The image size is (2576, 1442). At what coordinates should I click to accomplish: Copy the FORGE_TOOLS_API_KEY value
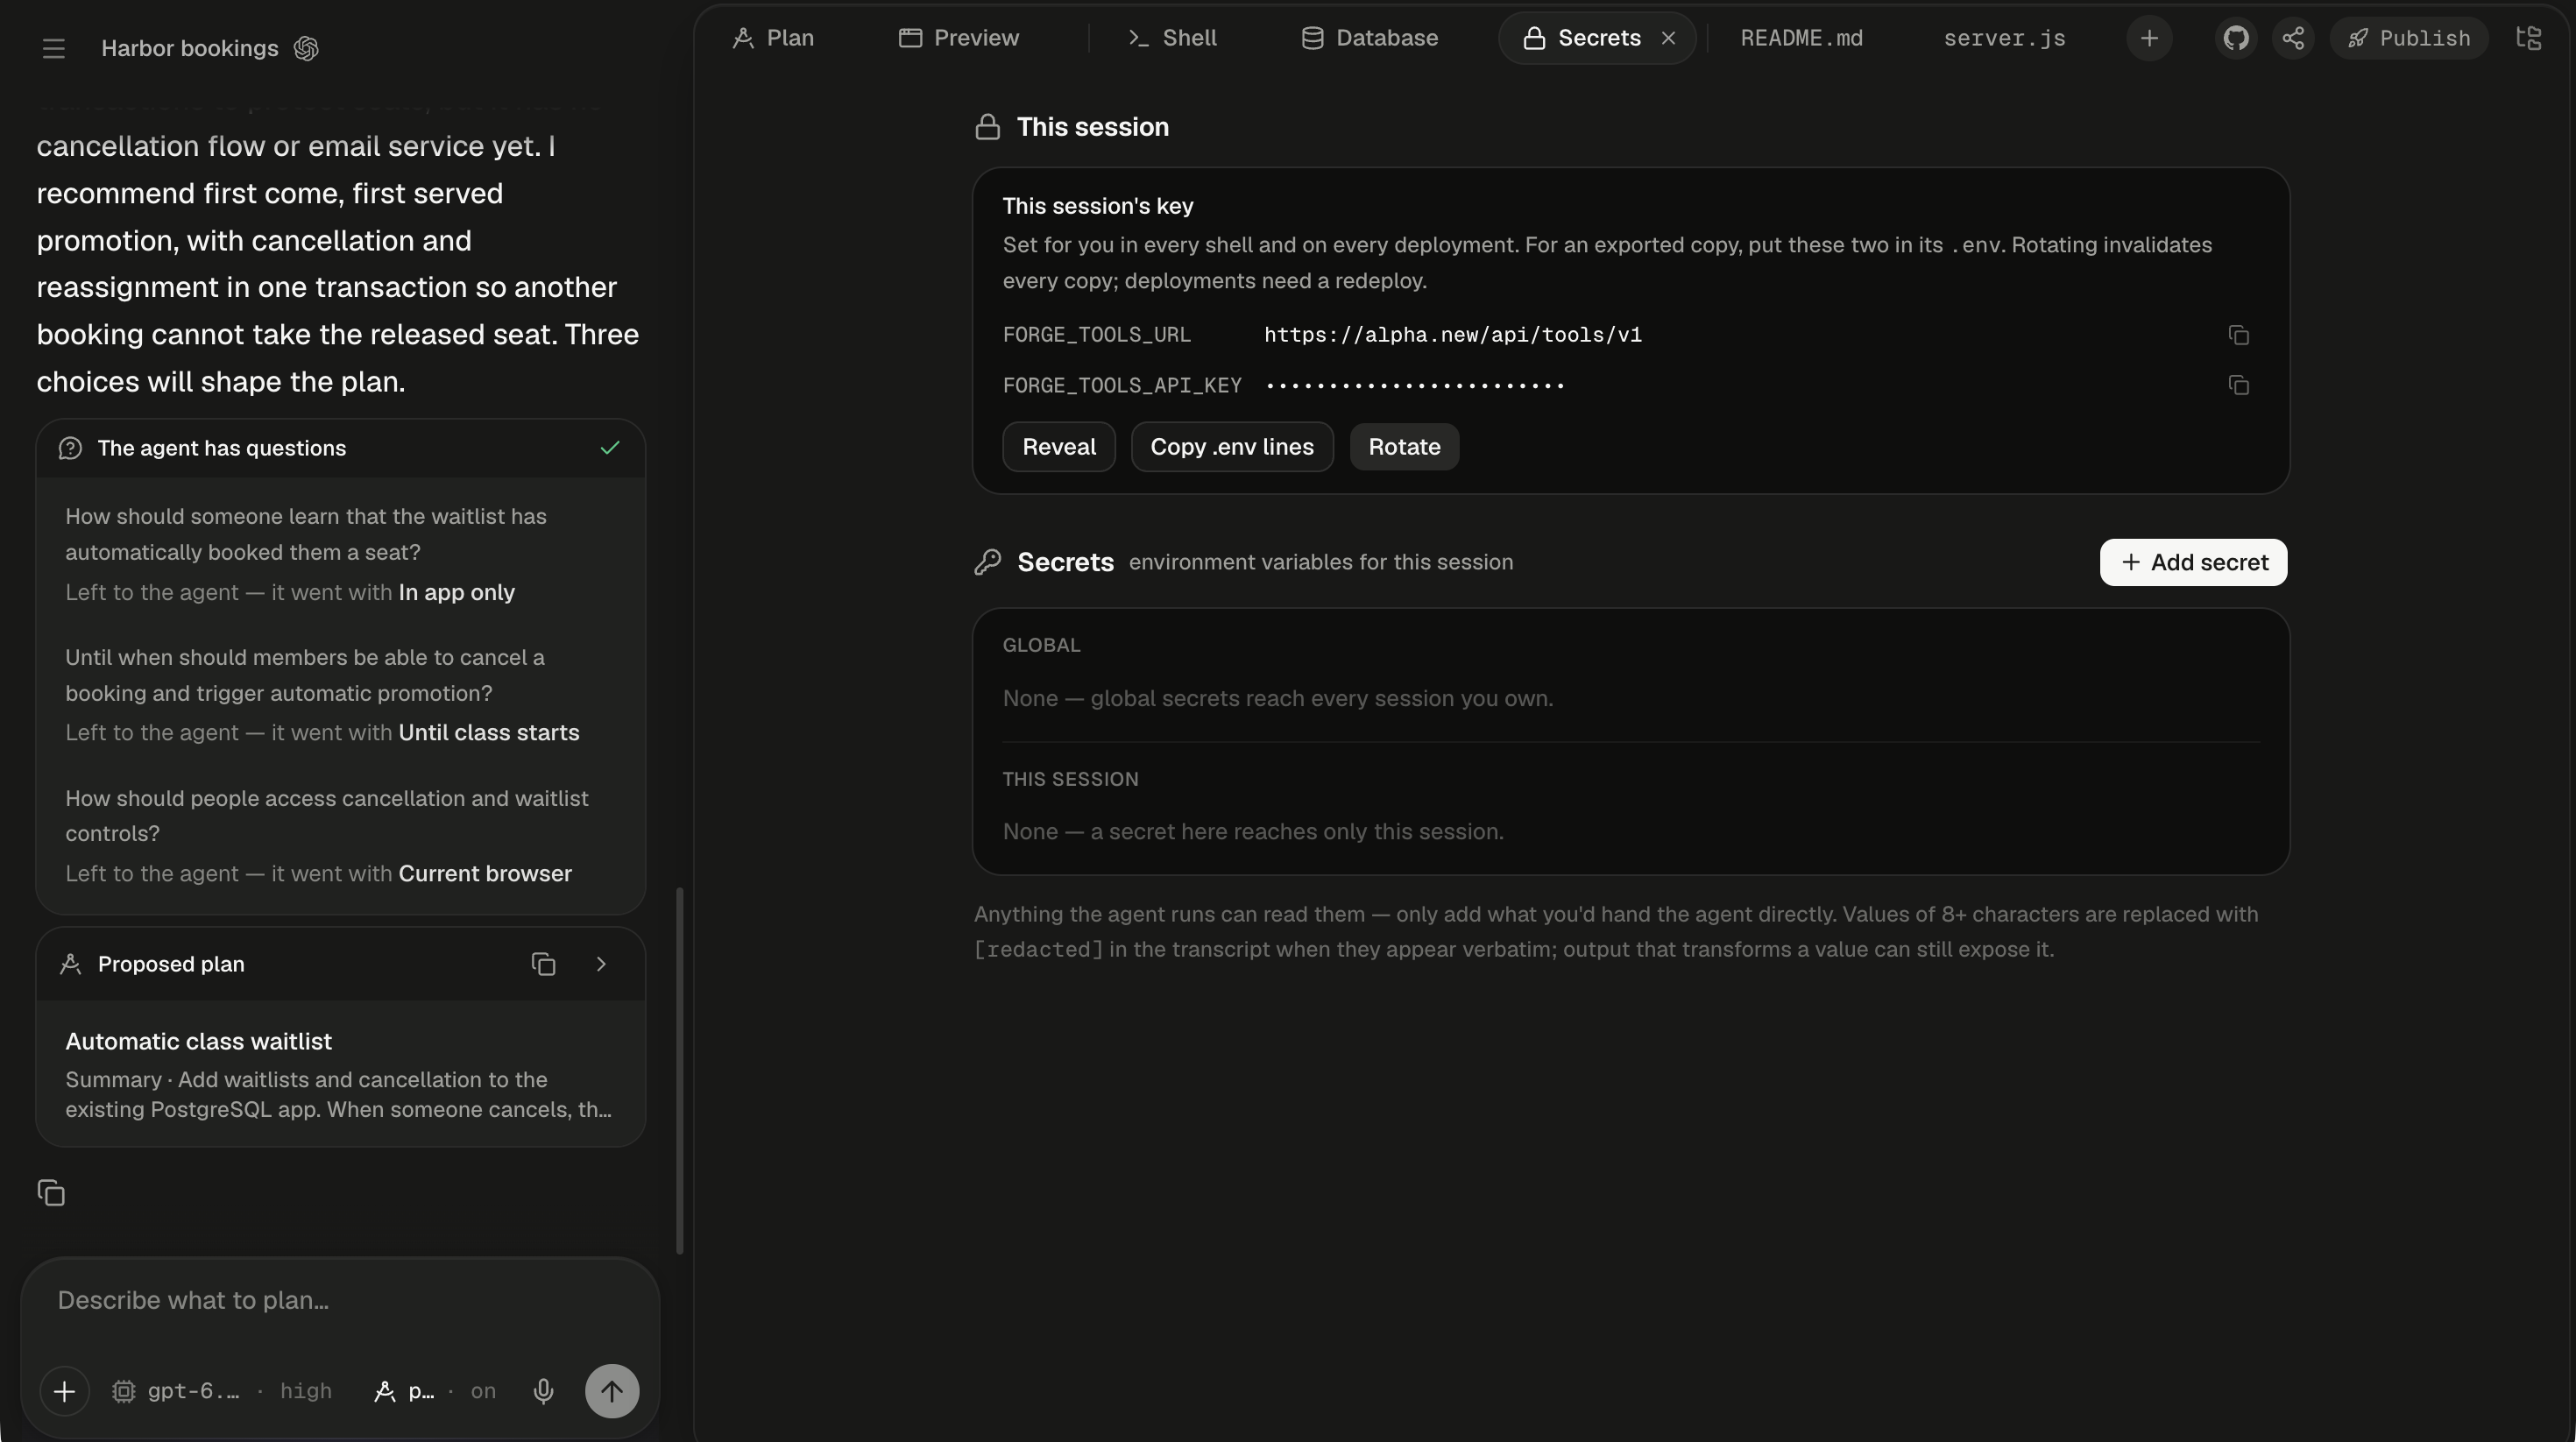(x=2239, y=385)
